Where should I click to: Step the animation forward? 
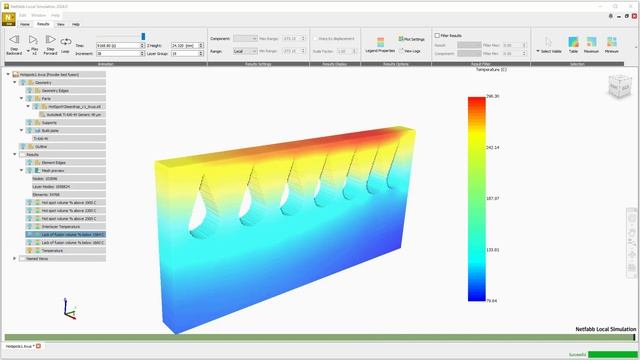point(50,44)
